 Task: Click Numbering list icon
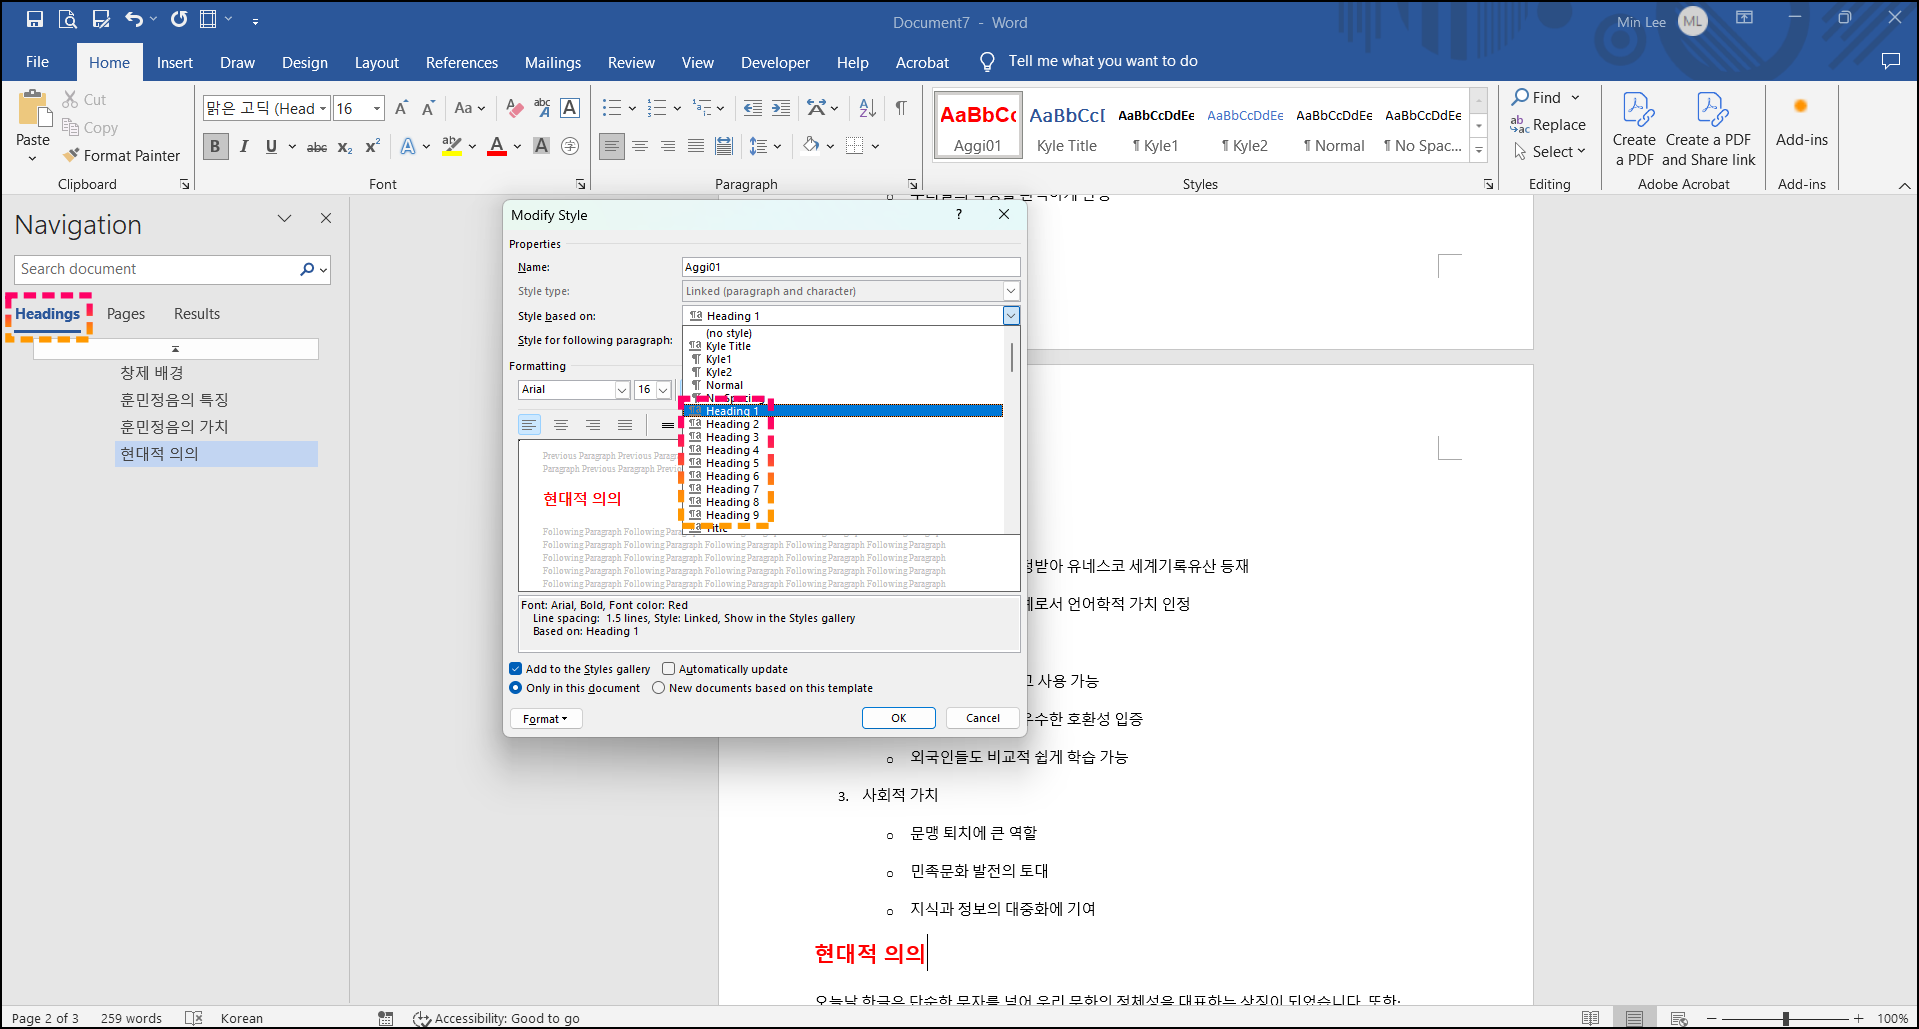pos(657,108)
